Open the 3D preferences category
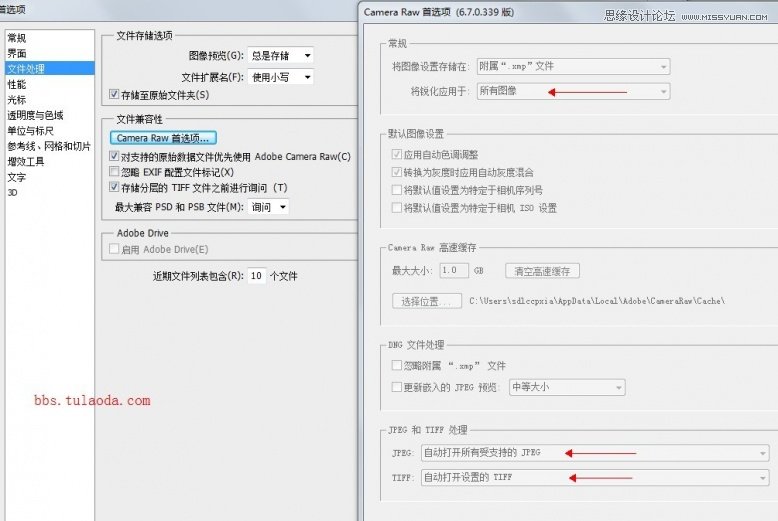The width and height of the screenshot is (778, 521). click(12, 193)
